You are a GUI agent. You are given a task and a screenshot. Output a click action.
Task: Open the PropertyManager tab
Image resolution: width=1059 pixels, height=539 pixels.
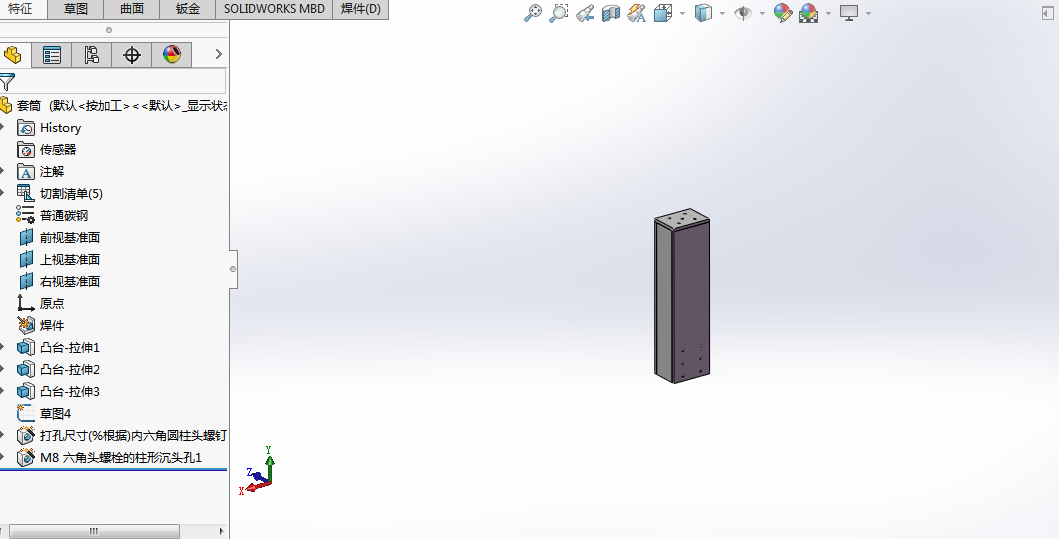click(52, 55)
